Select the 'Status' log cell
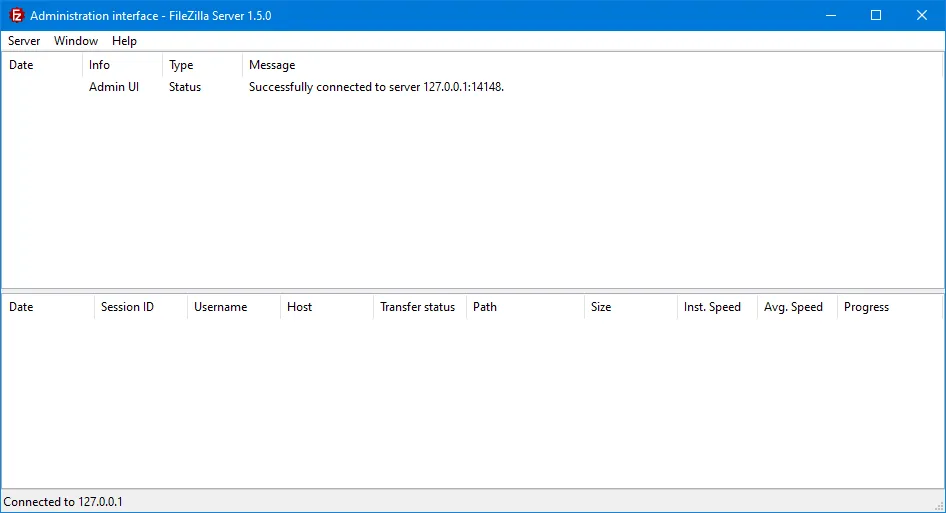 [x=185, y=87]
